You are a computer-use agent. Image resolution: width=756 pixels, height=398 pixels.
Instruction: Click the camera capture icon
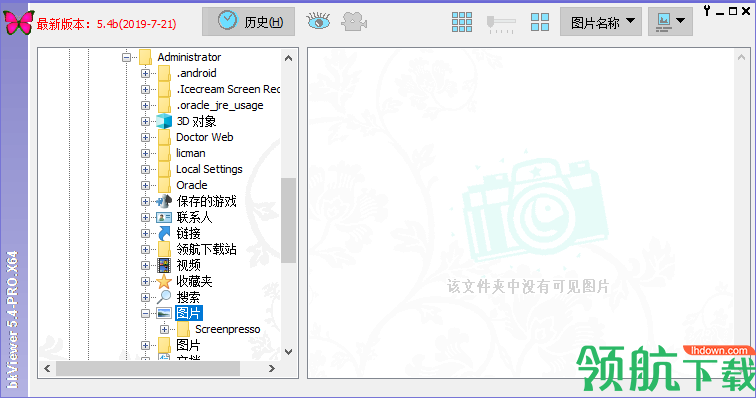(x=354, y=22)
